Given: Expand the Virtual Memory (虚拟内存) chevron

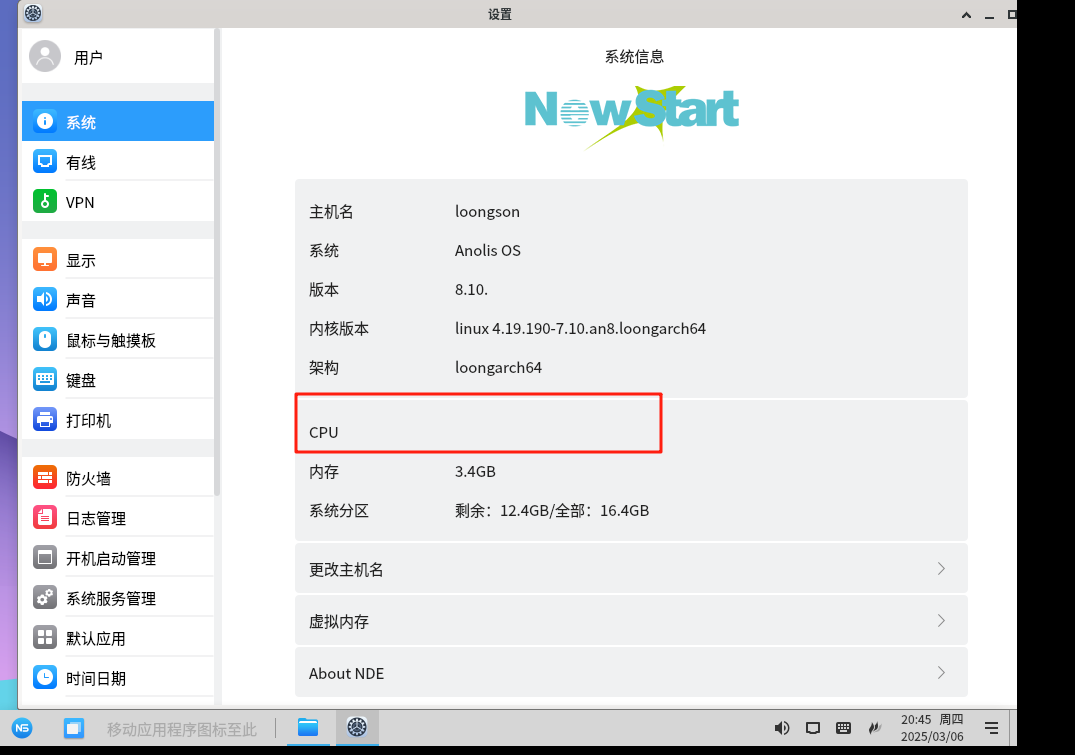Looking at the screenshot, I should pyautogui.click(x=941, y=621).
